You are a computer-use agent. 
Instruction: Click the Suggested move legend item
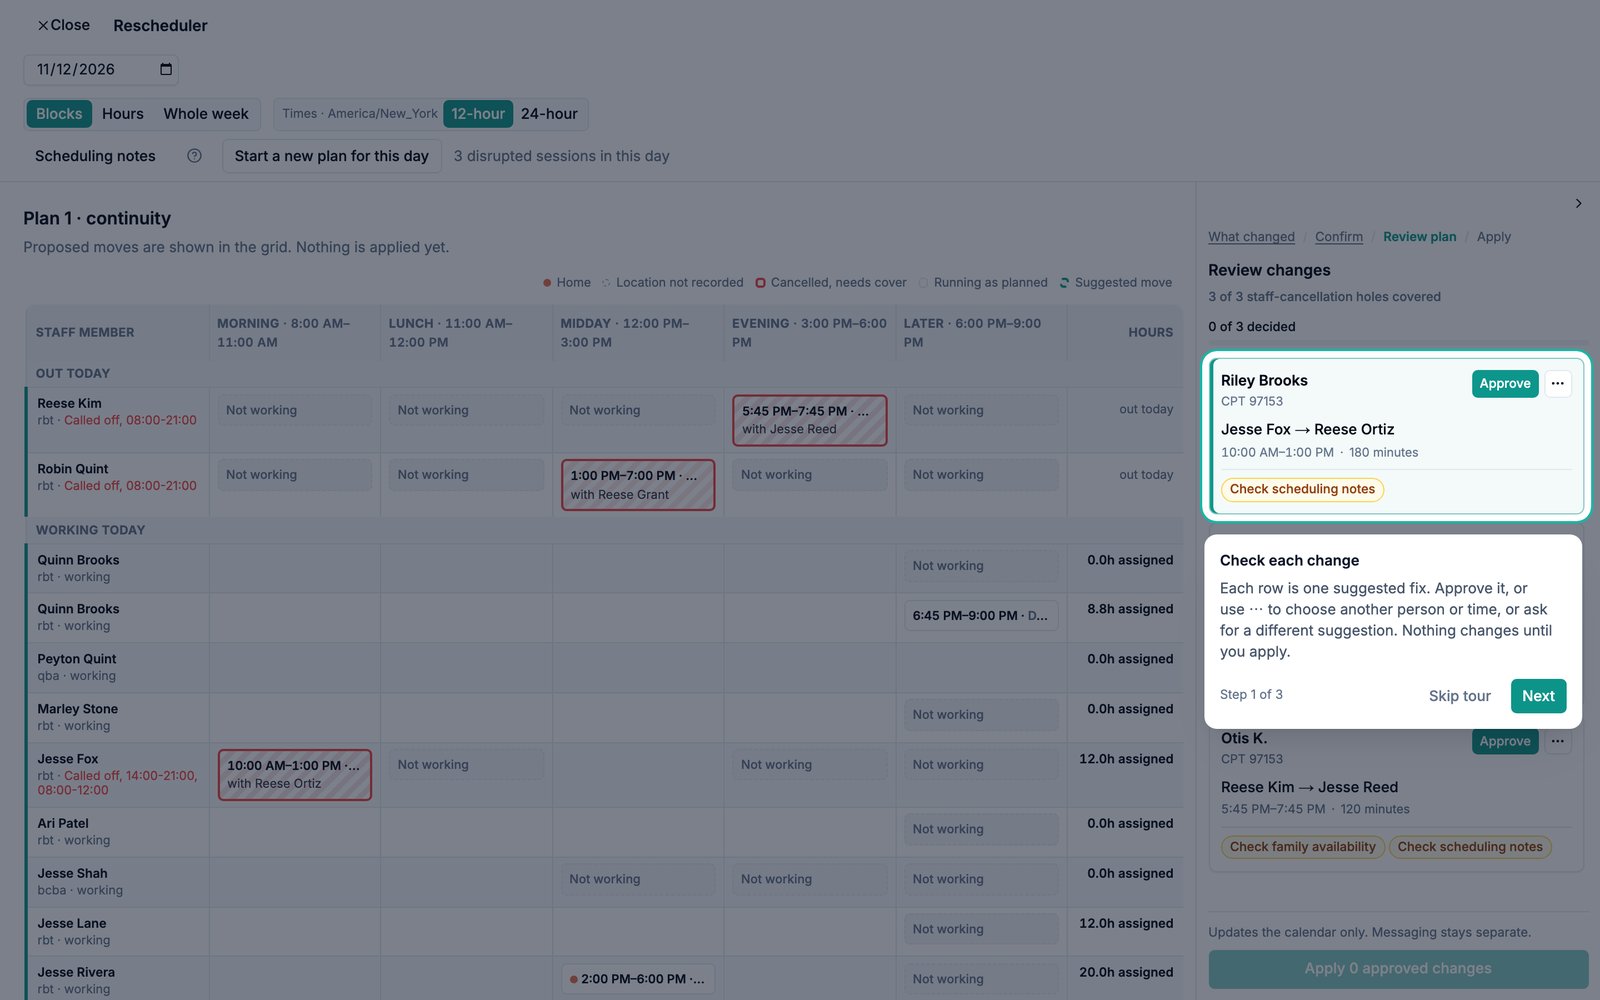click(1116, 283)
